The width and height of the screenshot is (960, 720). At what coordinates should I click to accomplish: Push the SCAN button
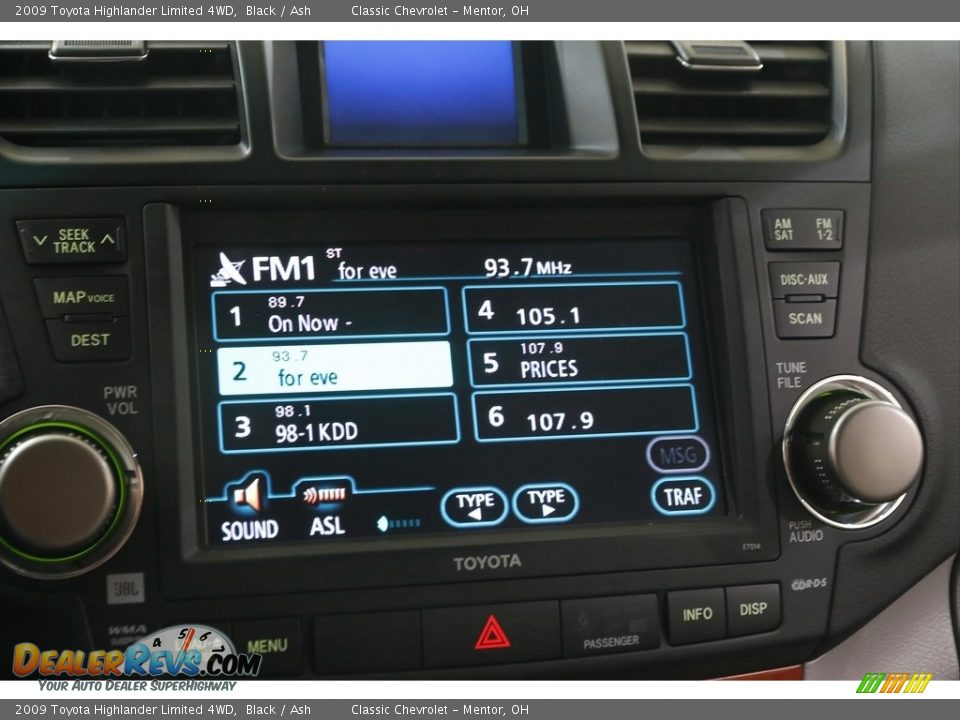coord(804,318)
